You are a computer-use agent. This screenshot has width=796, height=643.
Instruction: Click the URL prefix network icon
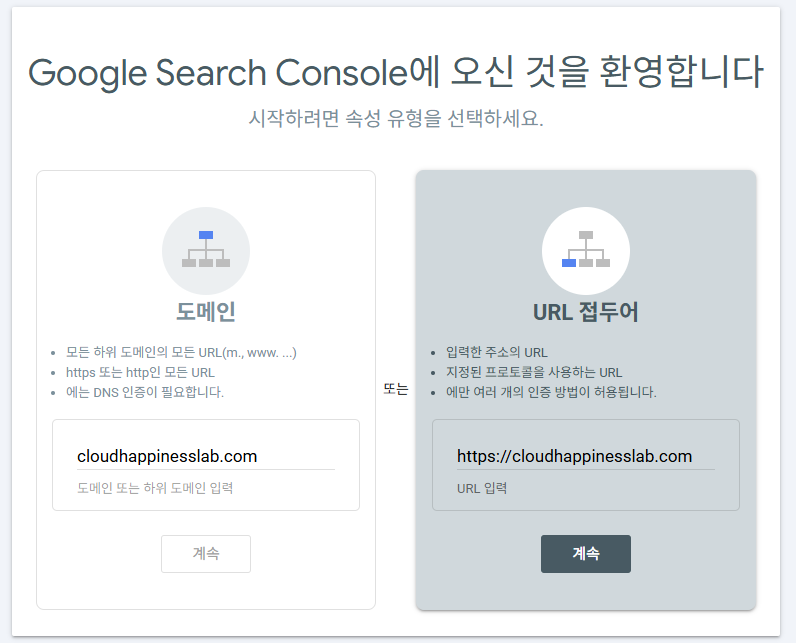pyautogui.click(x=586, y=250)
